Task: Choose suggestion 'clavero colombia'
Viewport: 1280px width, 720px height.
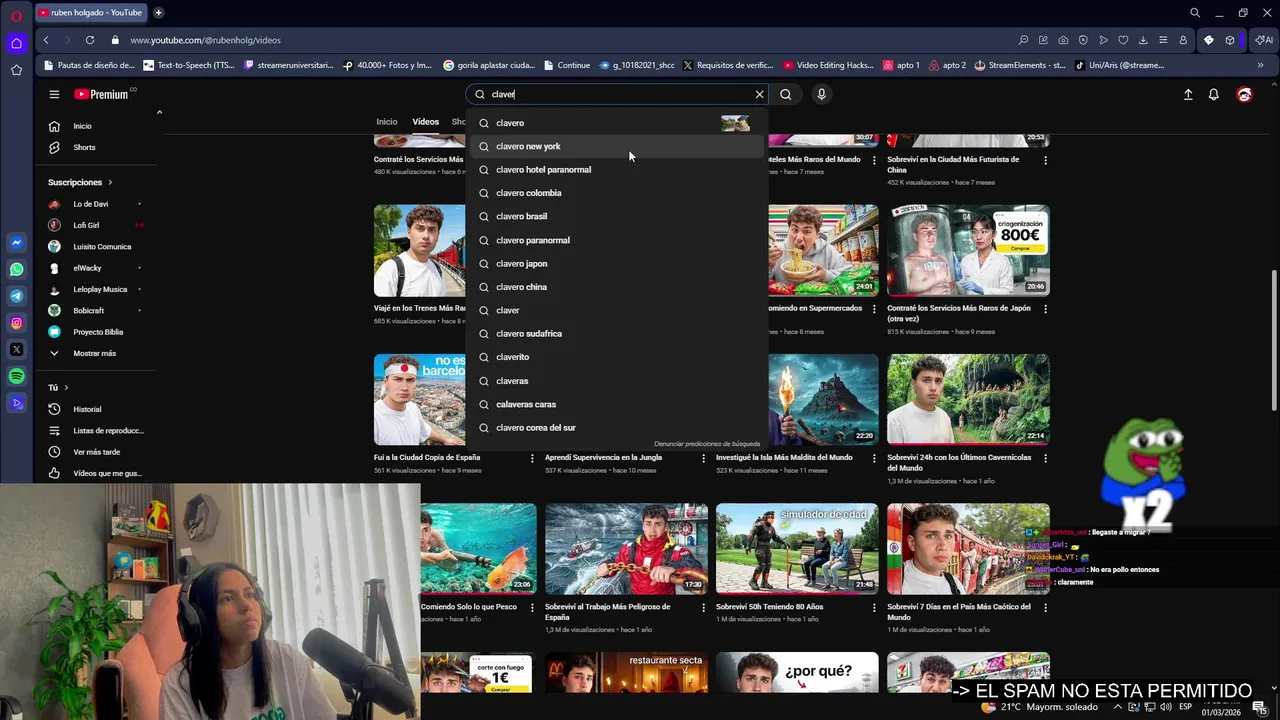Action: click(616, 193)
